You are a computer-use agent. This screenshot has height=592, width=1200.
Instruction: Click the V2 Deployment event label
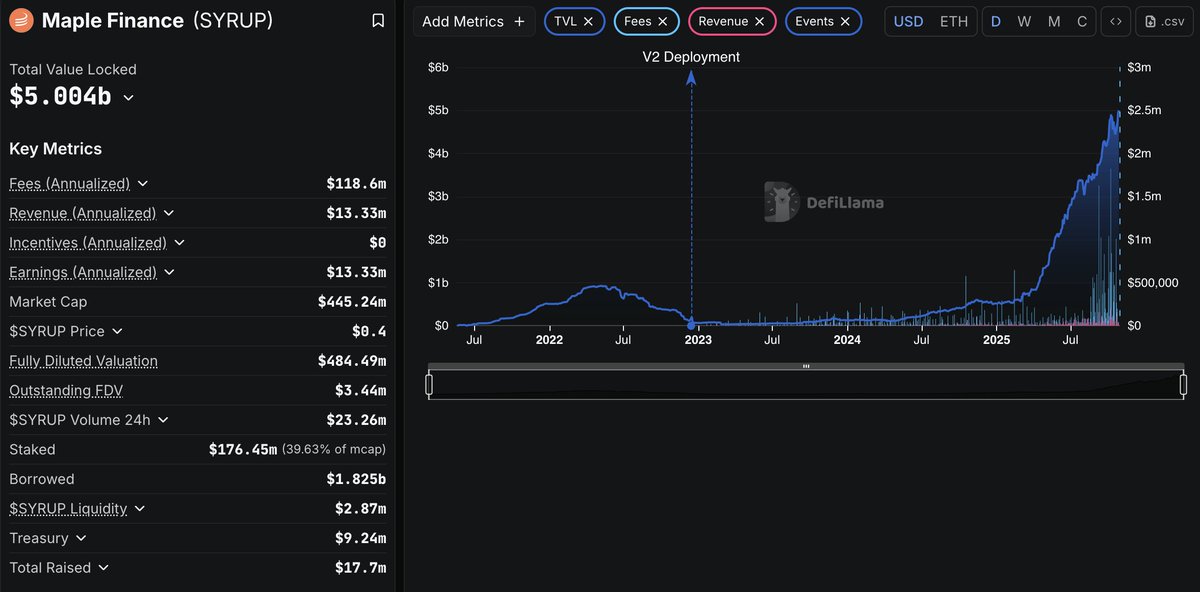pyautogui.click(x=691, y=57)
